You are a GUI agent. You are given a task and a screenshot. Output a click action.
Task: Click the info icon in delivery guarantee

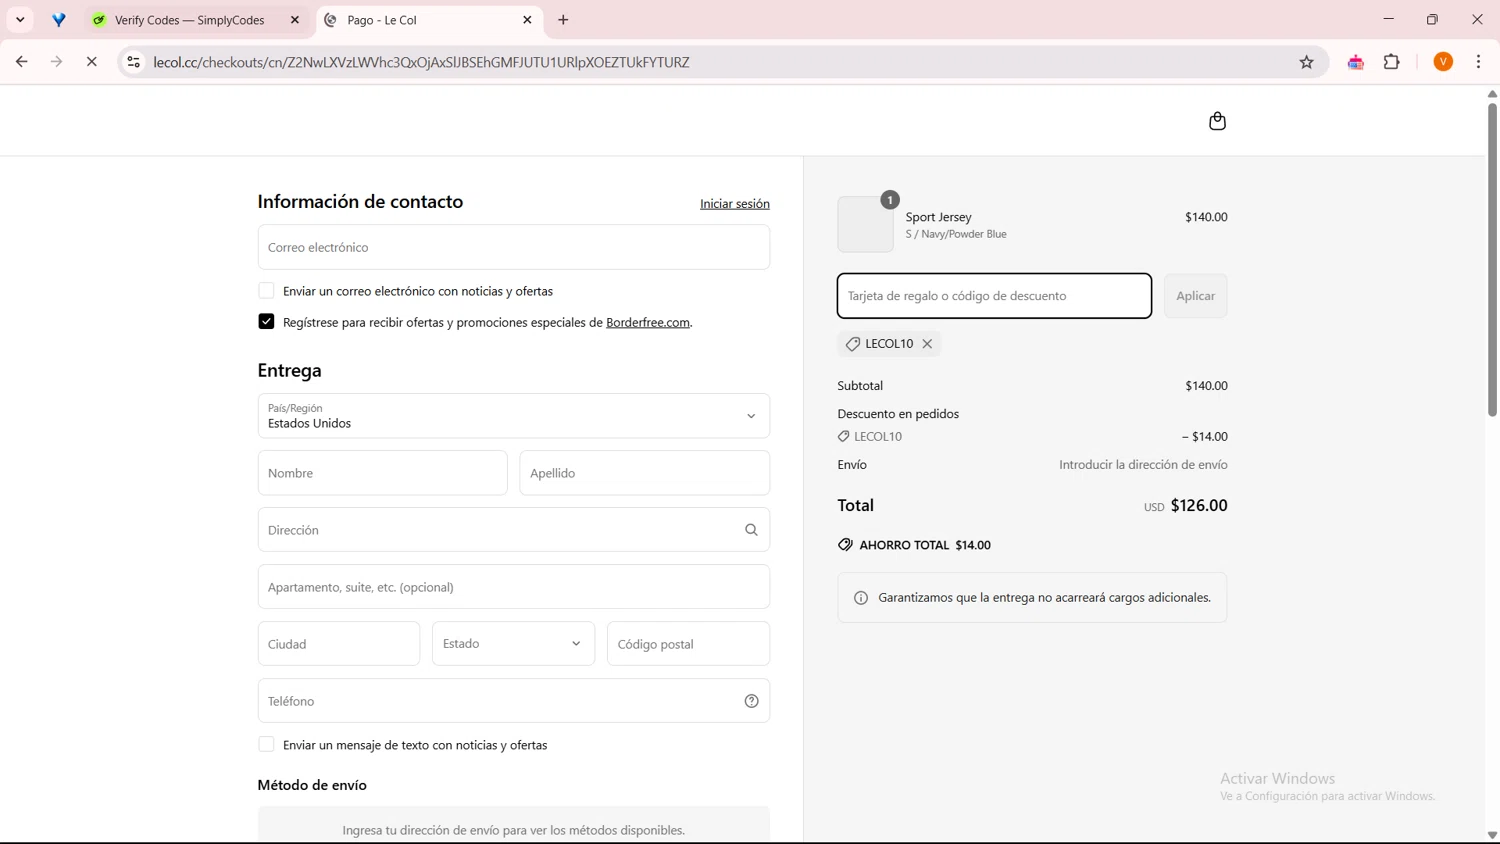861,598
